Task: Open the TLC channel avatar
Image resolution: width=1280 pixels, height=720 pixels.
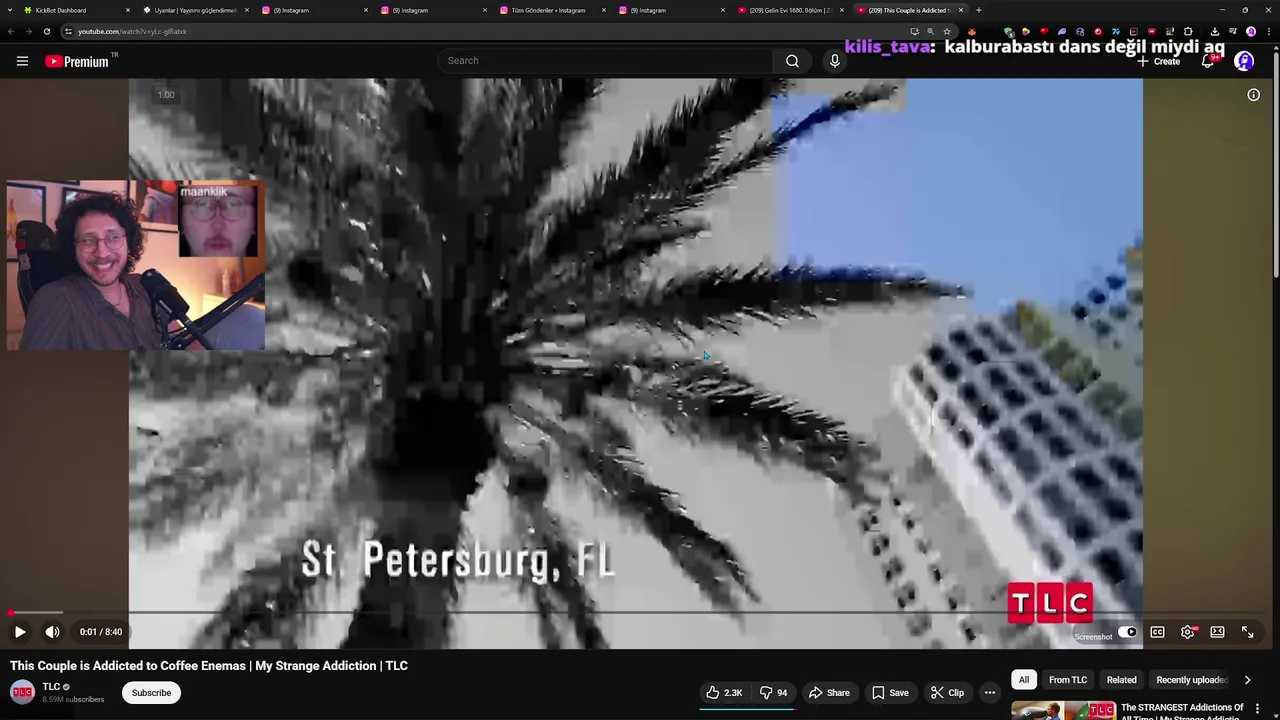Action: (x=22, y=693)
